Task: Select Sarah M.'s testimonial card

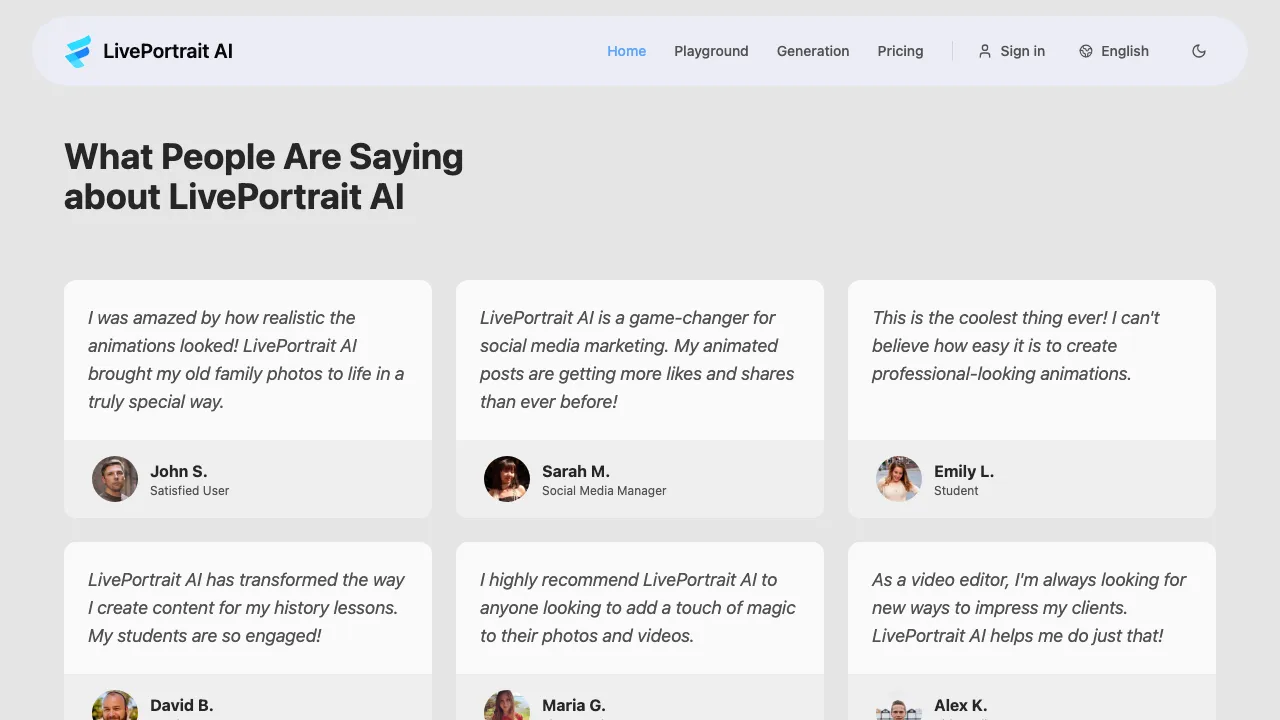Action: click(x=639, y=398)
